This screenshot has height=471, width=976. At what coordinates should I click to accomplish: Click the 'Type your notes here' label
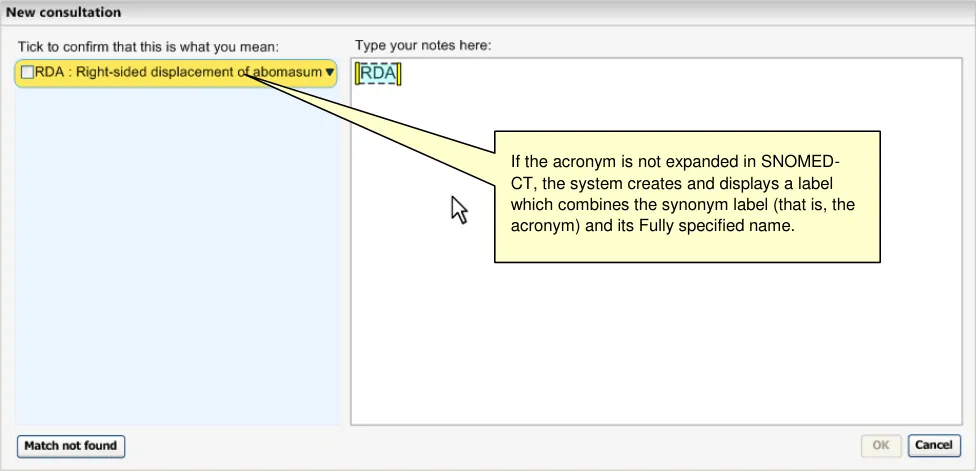coord(423,46)
